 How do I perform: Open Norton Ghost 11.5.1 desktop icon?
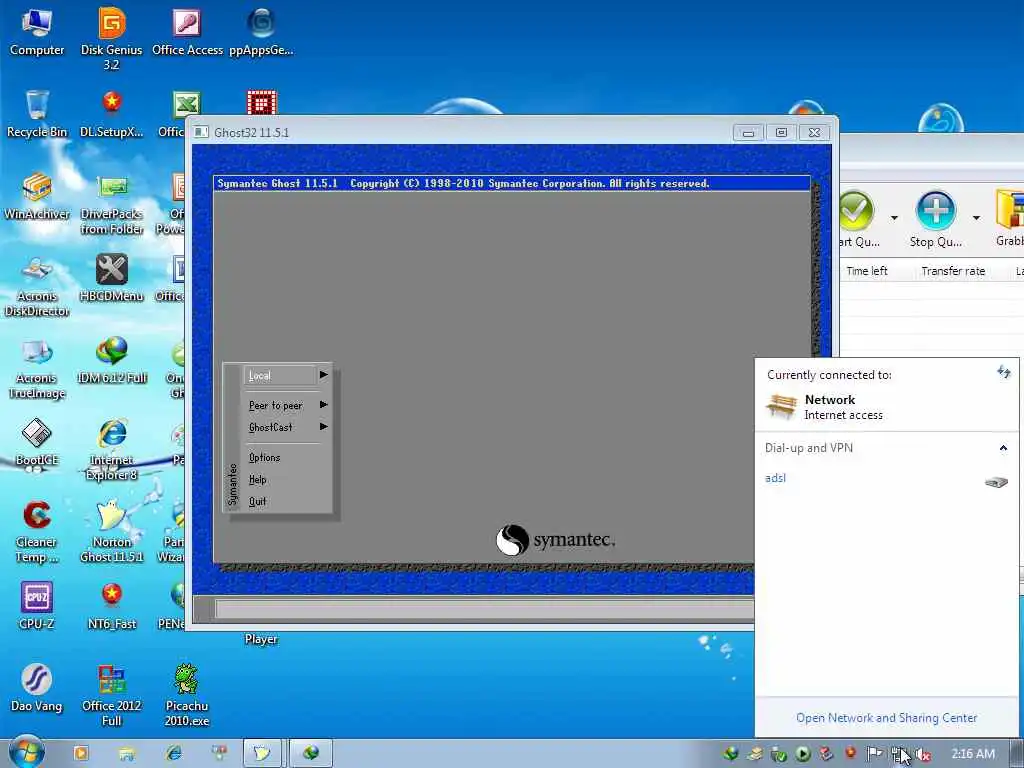(112, 532)
